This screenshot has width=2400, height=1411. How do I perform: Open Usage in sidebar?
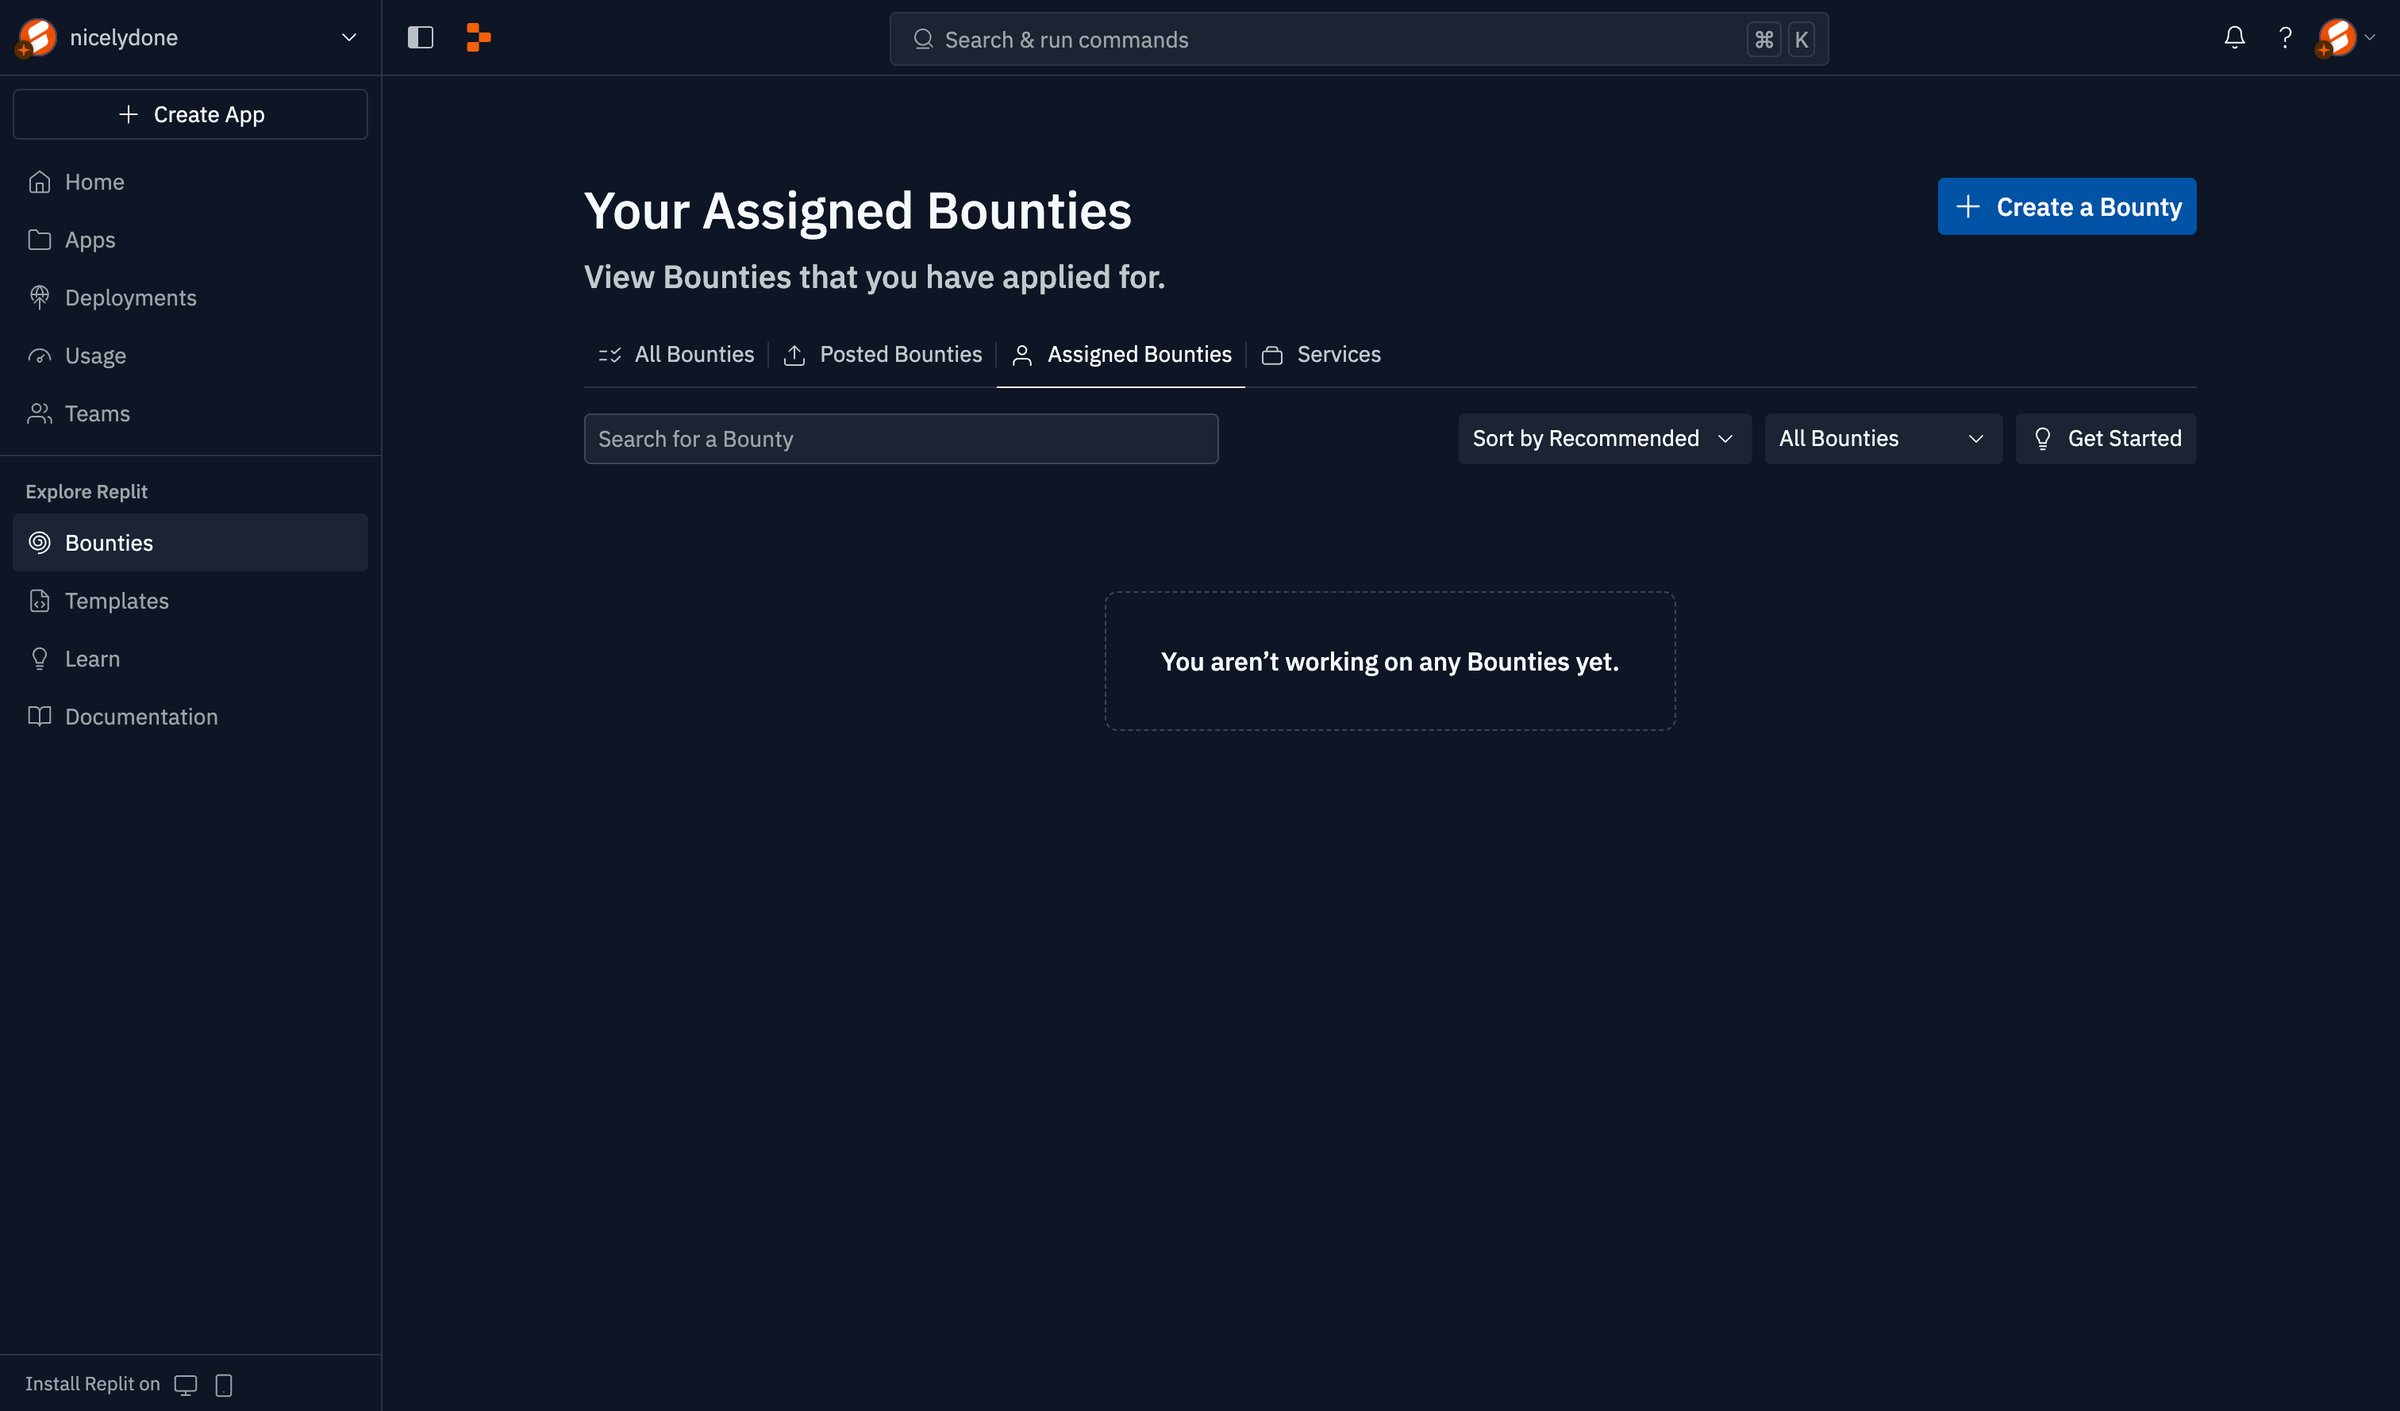190,356
